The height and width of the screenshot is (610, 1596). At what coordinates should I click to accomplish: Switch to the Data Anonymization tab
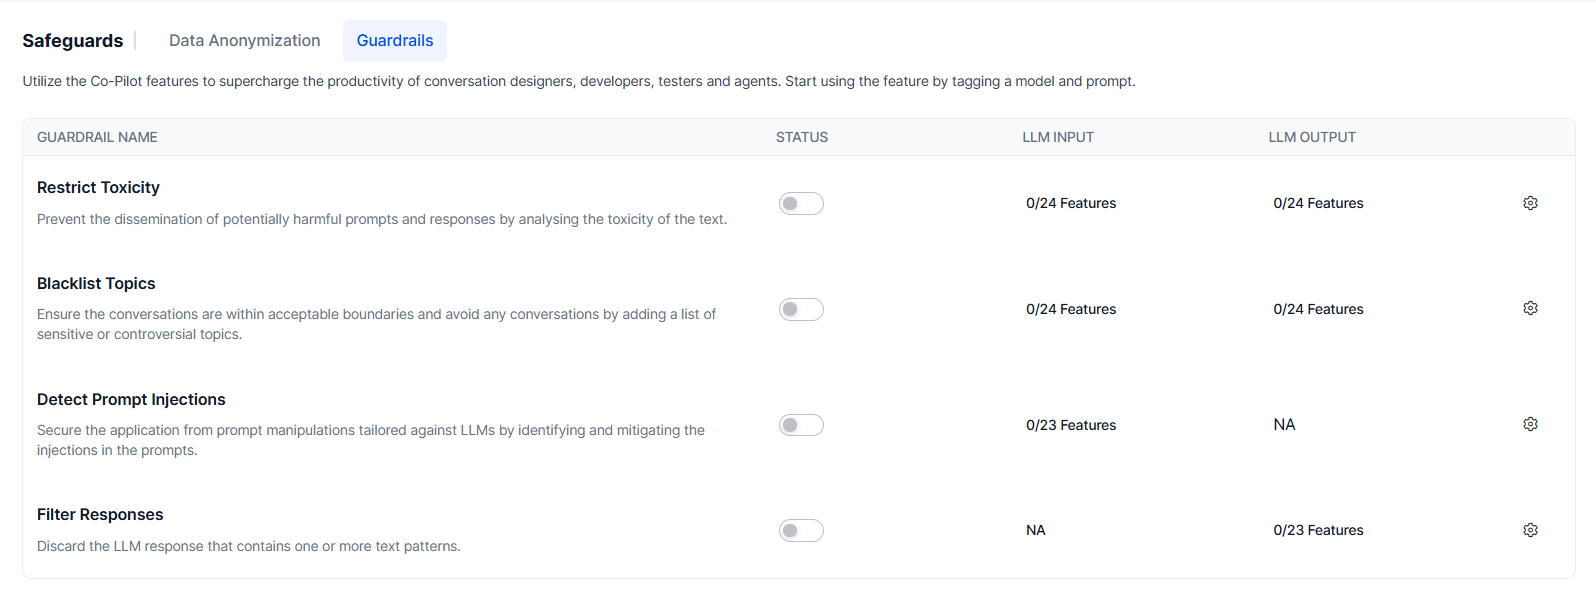pyautogui.click(x=244, y=41)
